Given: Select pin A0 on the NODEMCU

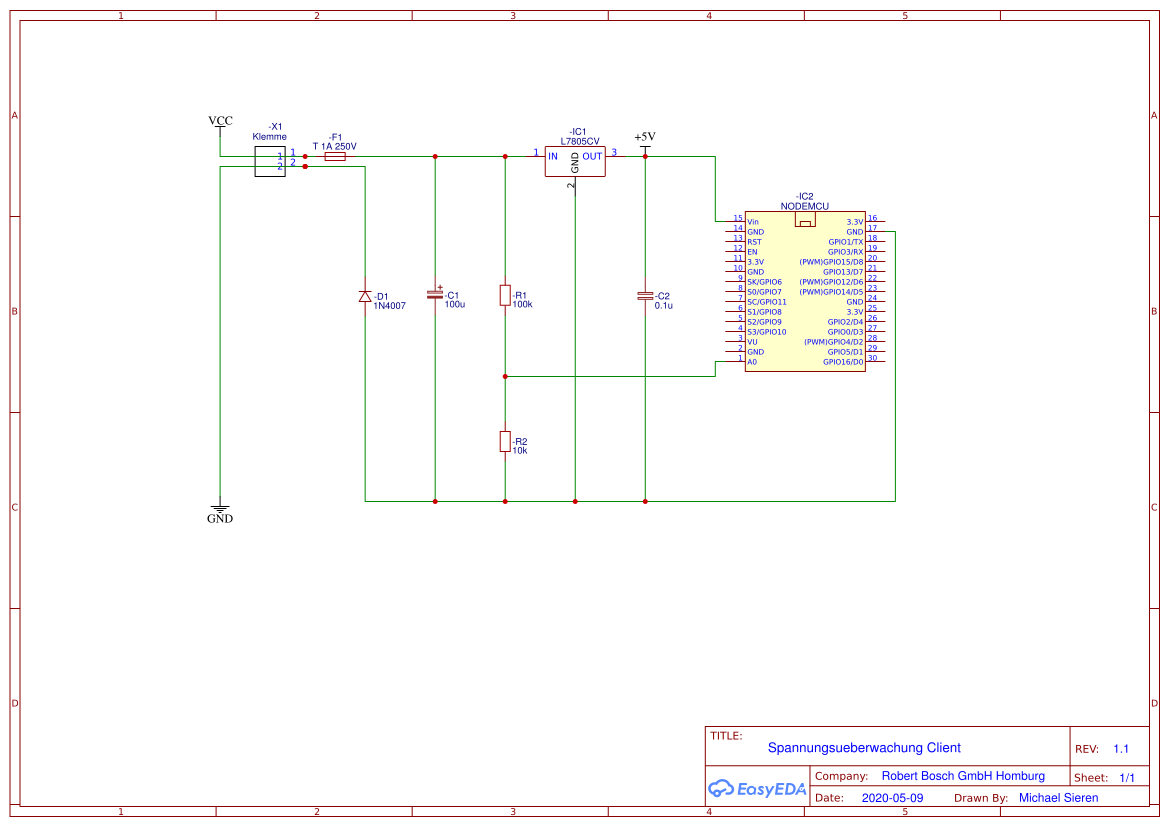Looking at the screenshot, I should [x=752, y=361].
